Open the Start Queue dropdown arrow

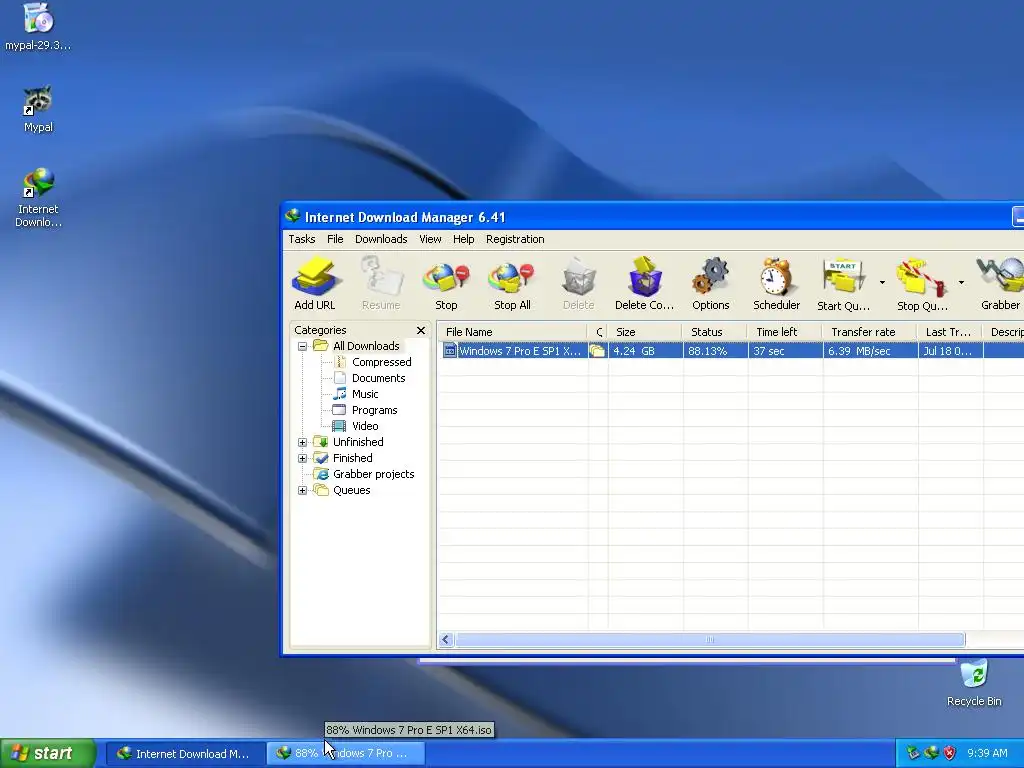click(x=882, y=283)
